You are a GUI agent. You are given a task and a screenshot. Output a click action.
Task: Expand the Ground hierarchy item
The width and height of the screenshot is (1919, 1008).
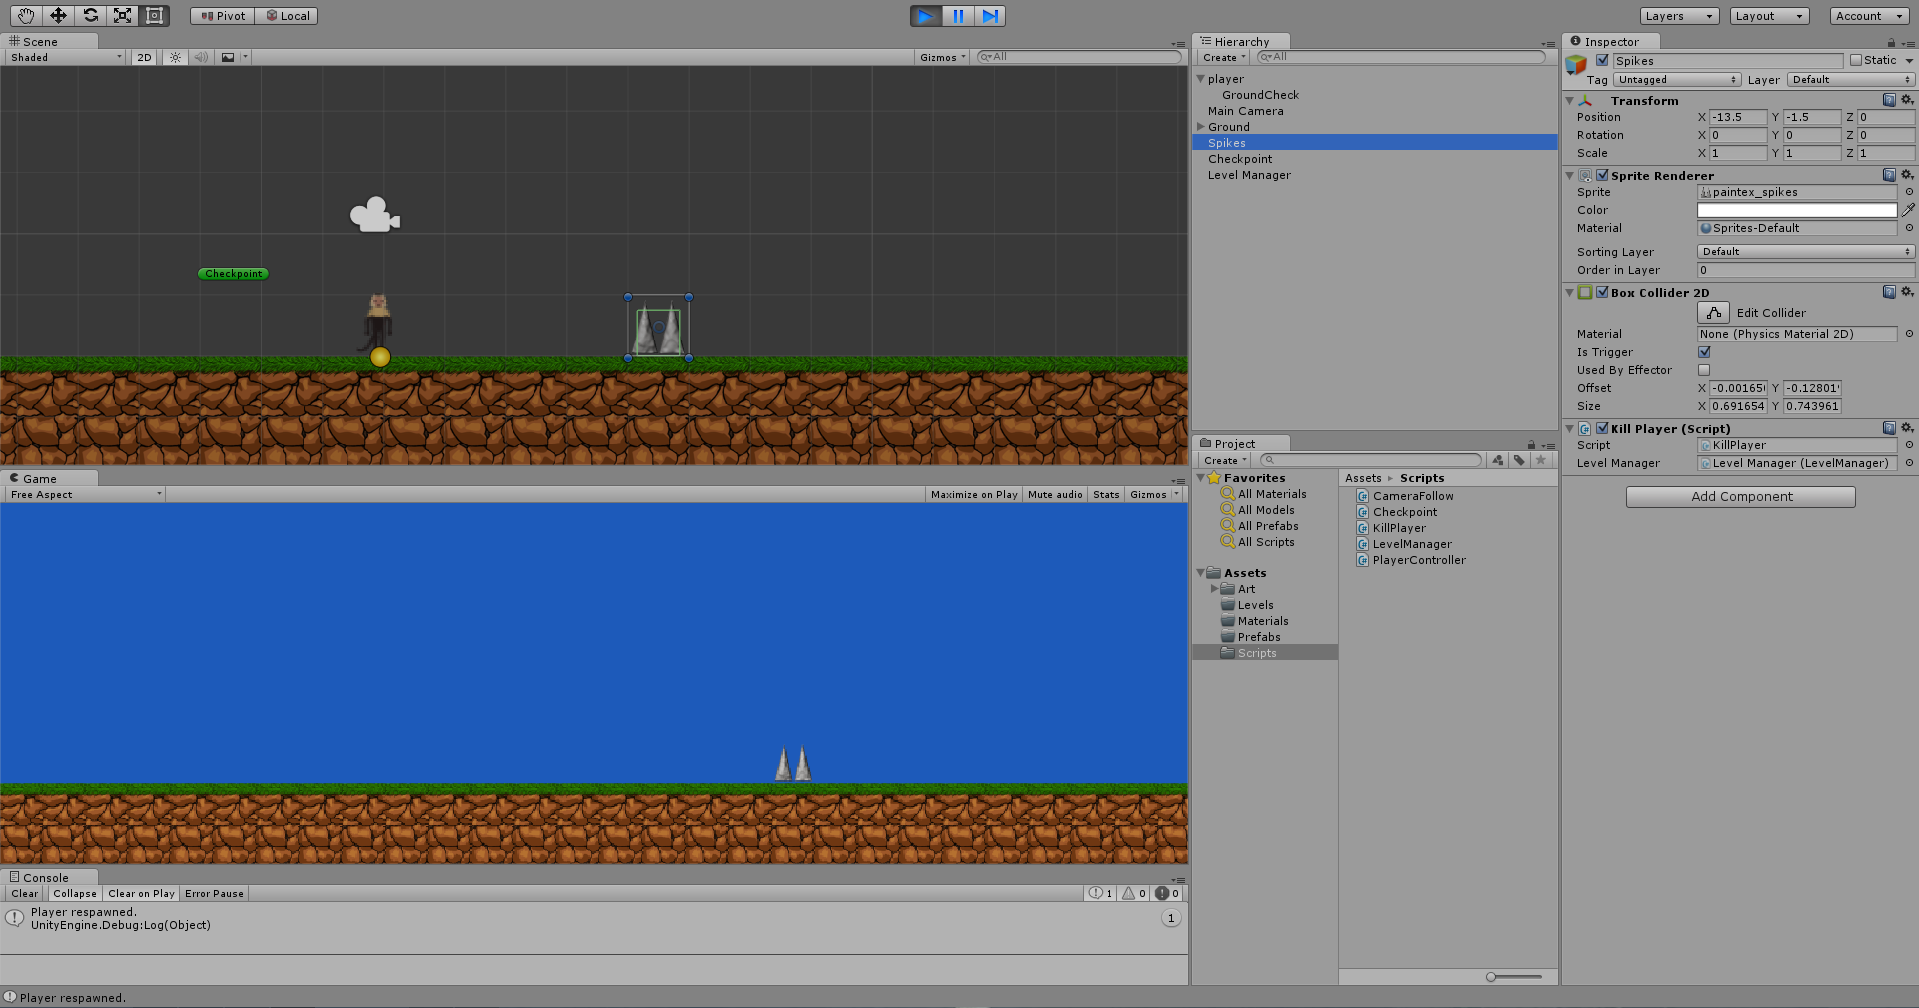[x=1200, y=127]
